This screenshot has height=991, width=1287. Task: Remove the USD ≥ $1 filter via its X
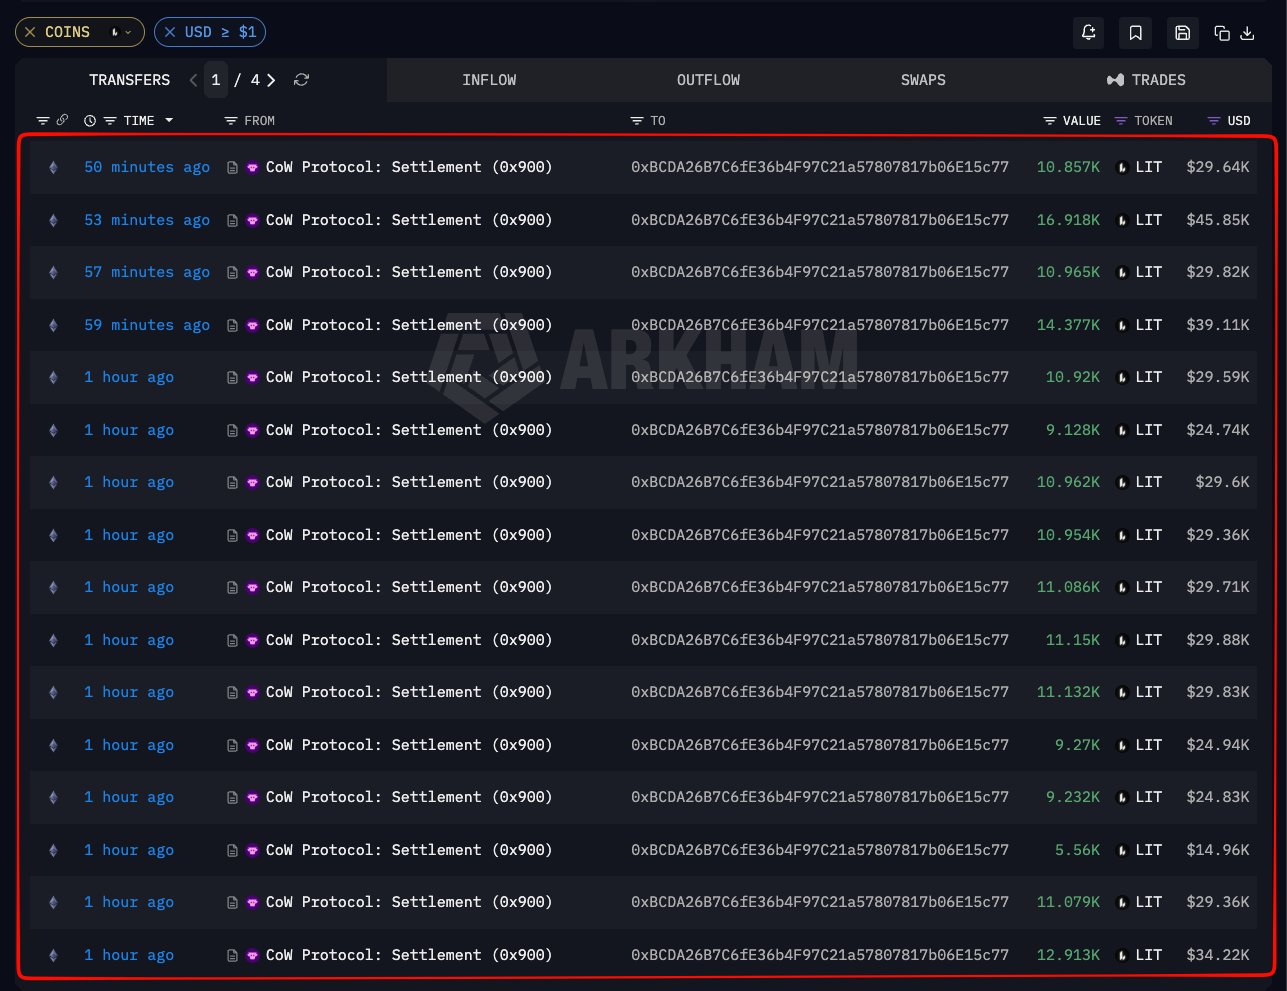point(170,32)
